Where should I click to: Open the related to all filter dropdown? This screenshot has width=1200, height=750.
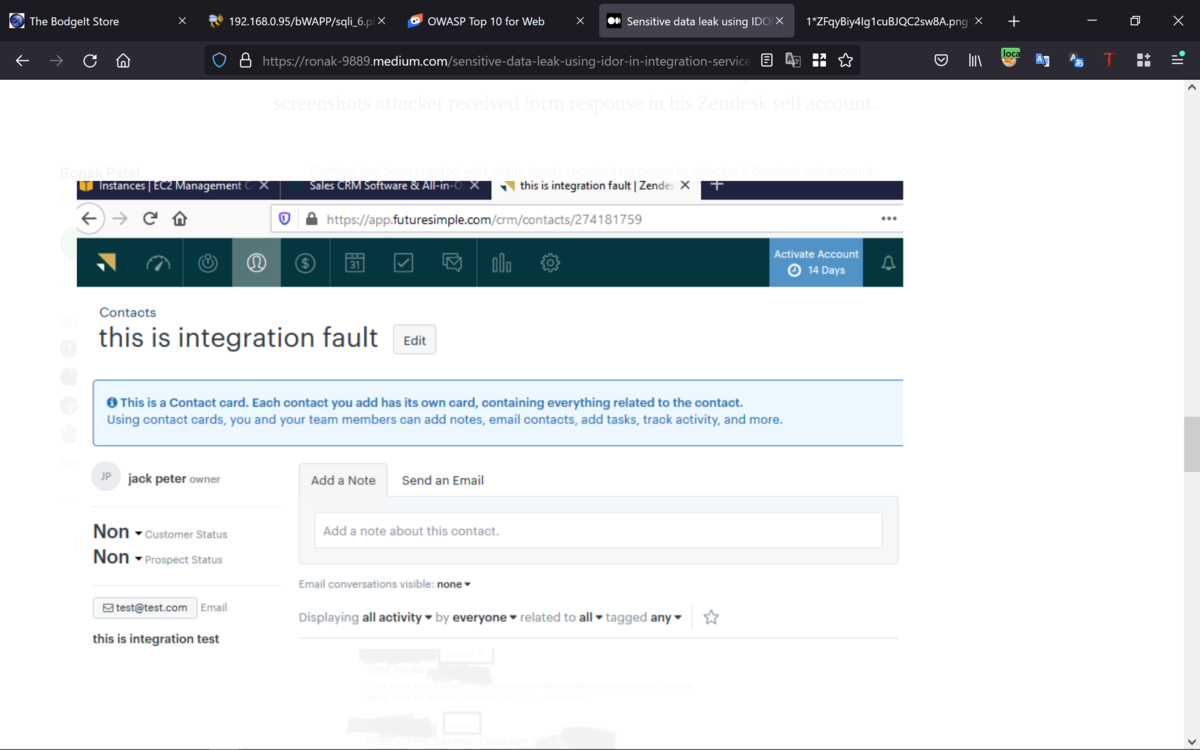[x=591, y=617]
